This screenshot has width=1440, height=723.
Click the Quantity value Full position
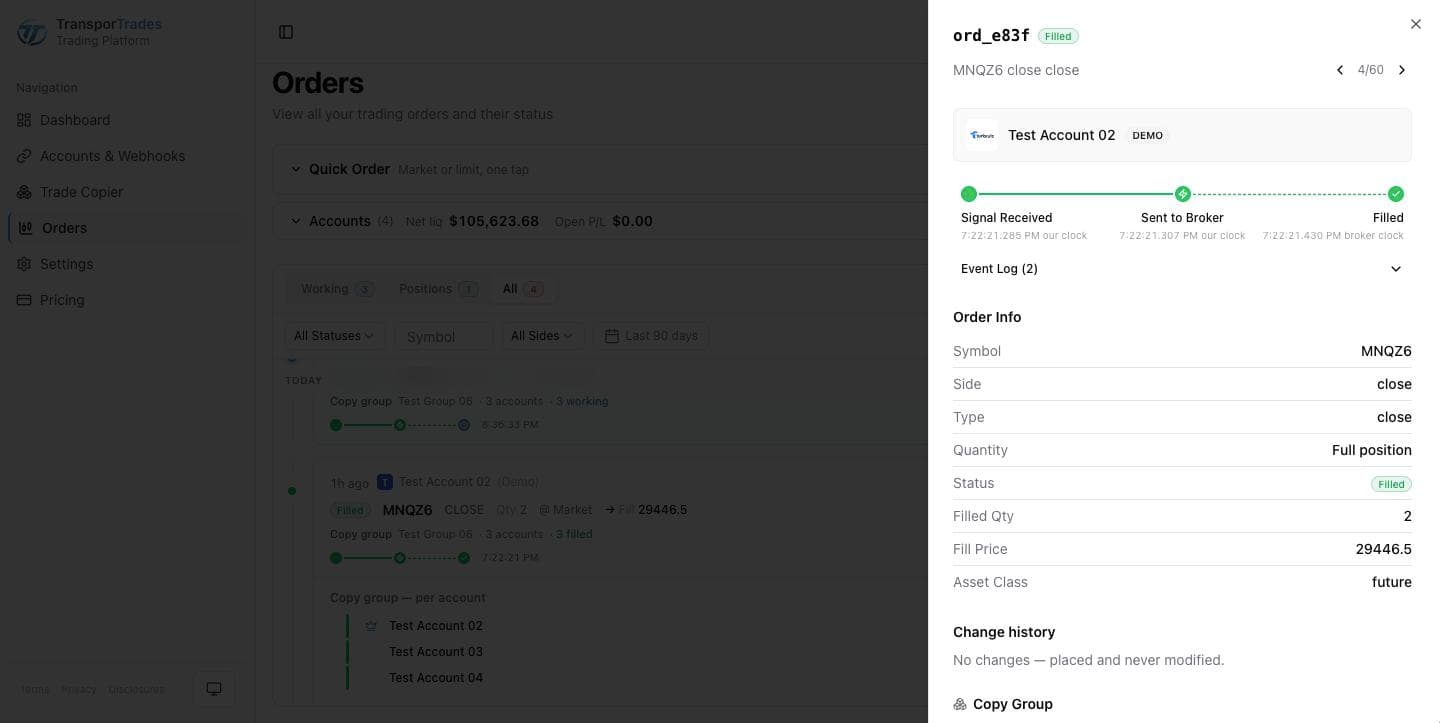1372,450
